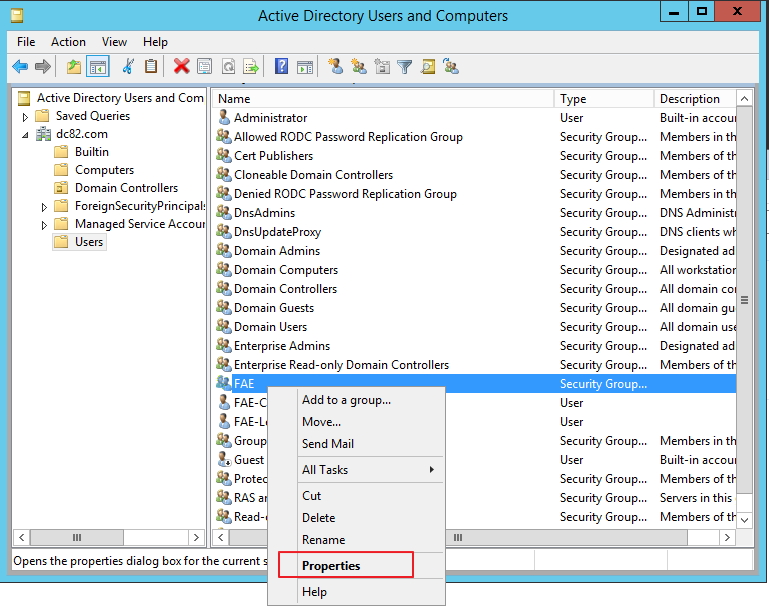Select the DnsAdmins group row
This screenshot has width=769, height=608.
pos(475,212)
